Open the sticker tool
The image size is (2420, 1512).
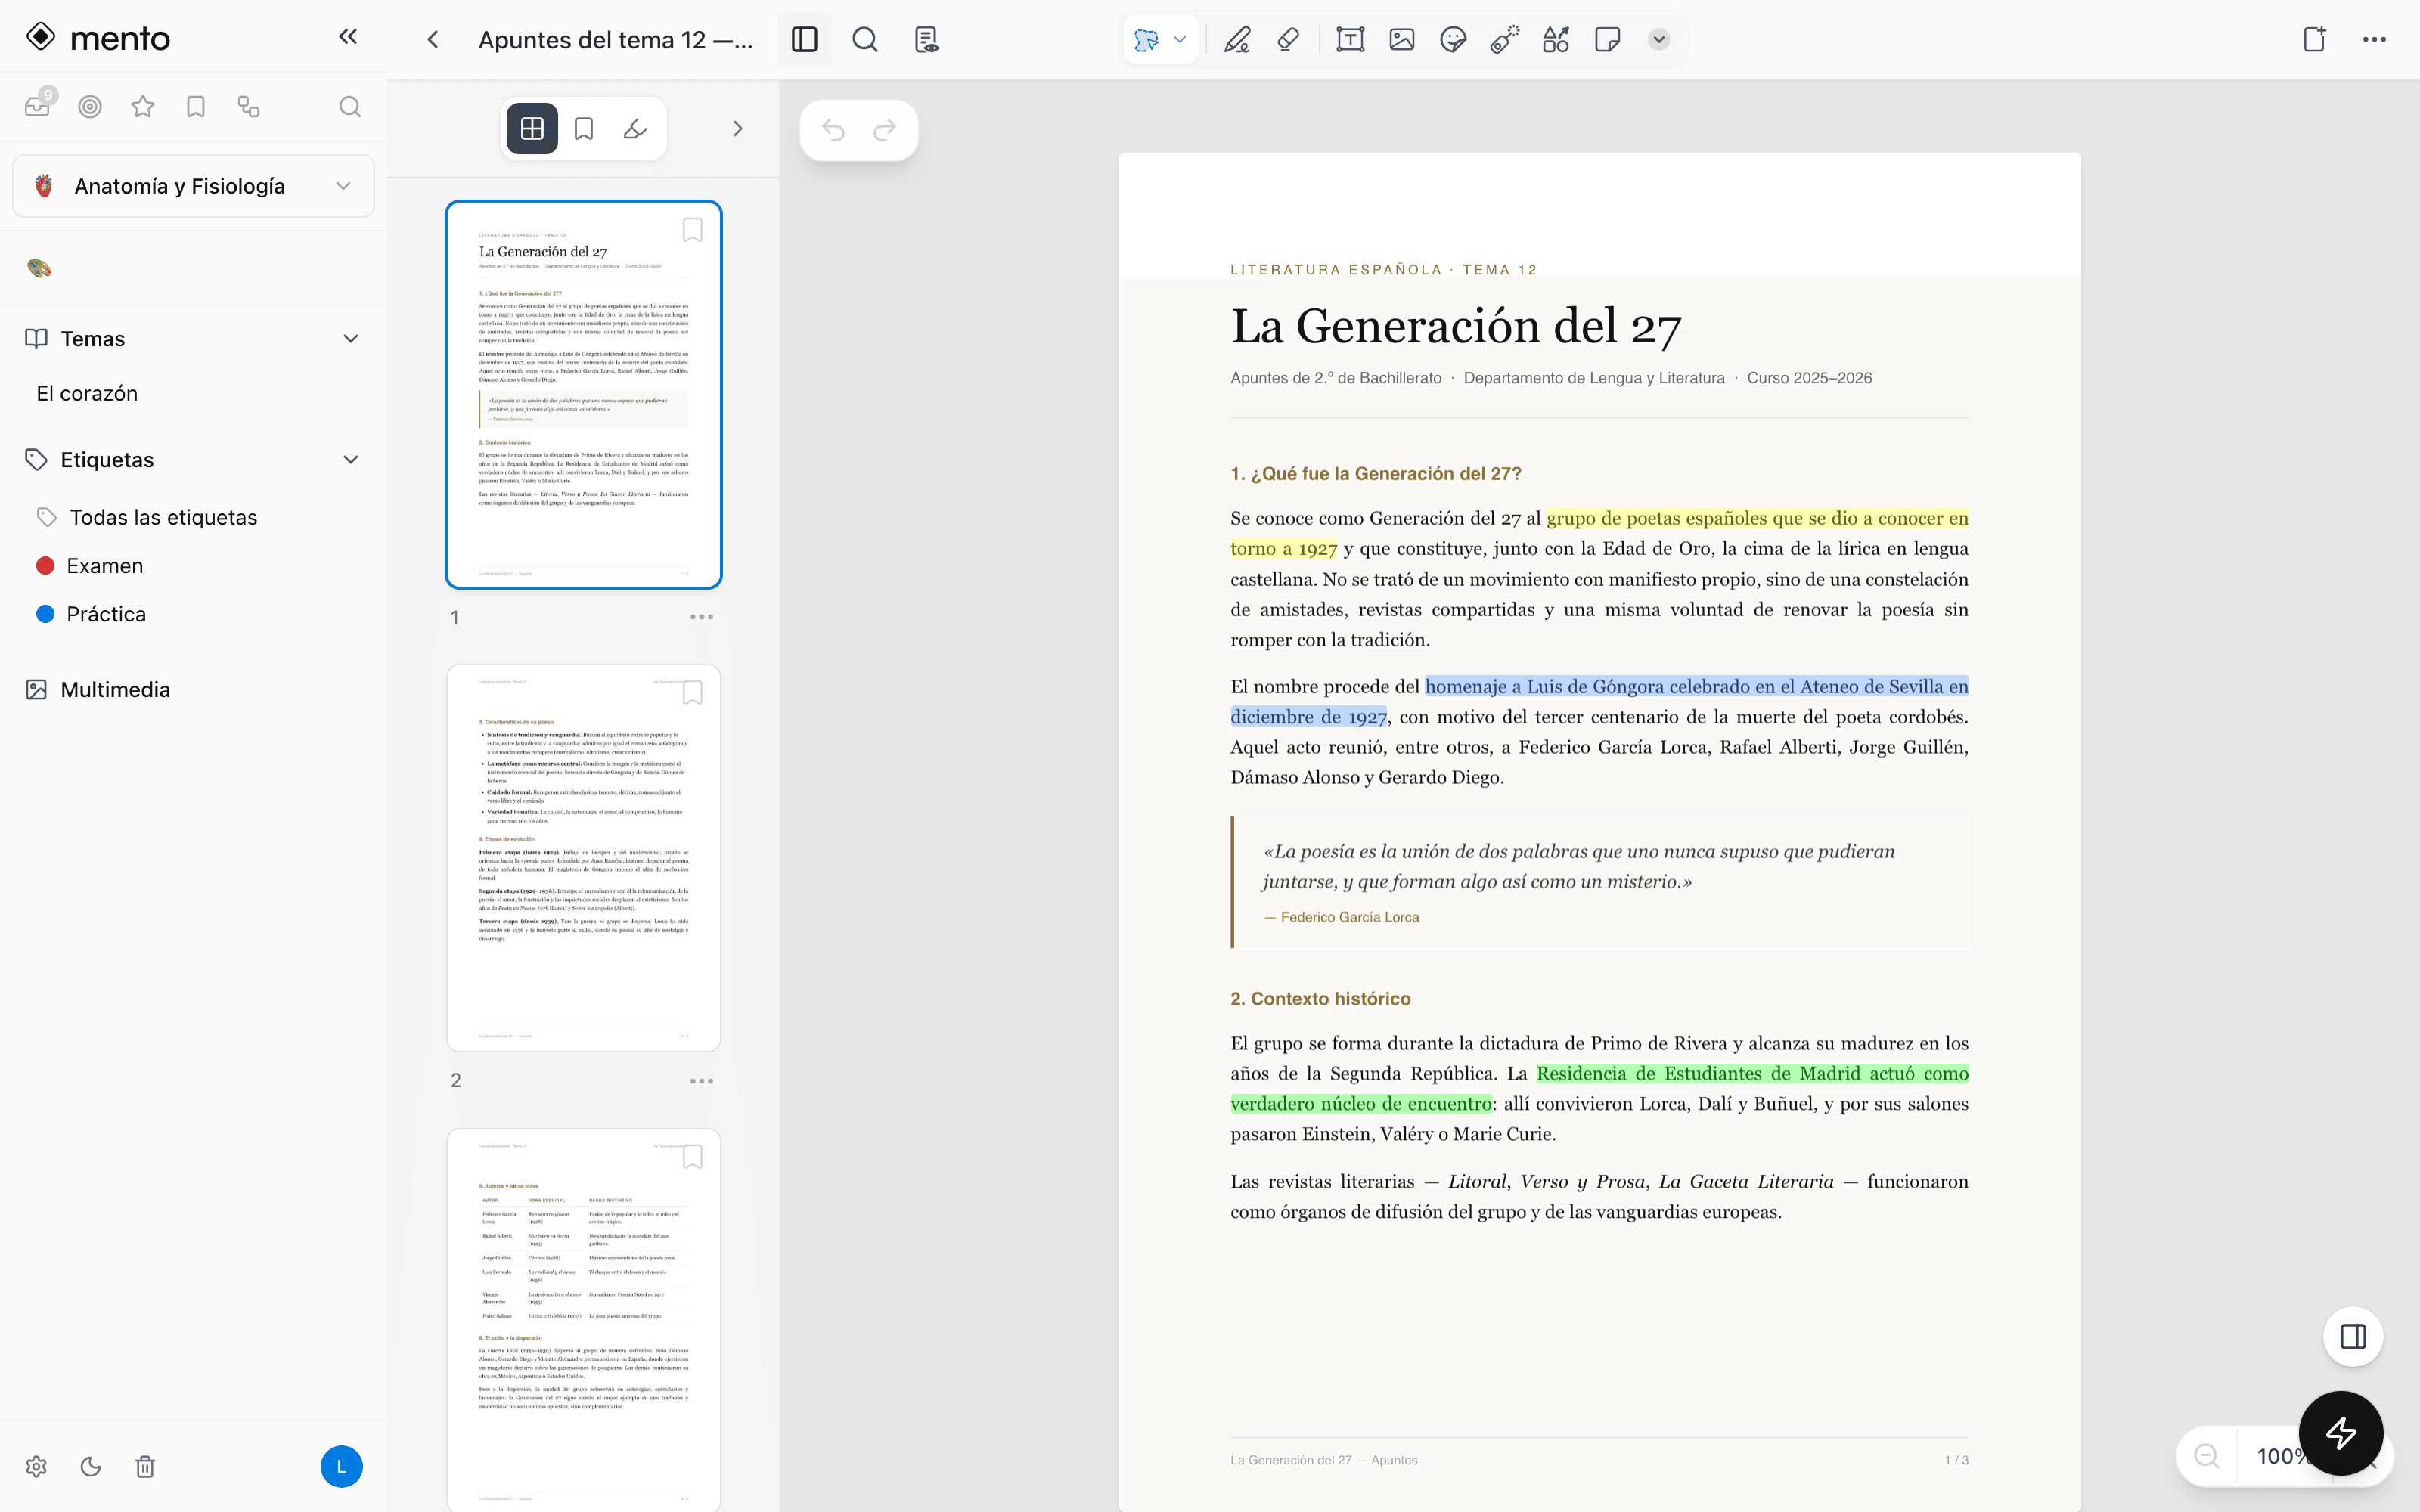(x=1453, y=40)
